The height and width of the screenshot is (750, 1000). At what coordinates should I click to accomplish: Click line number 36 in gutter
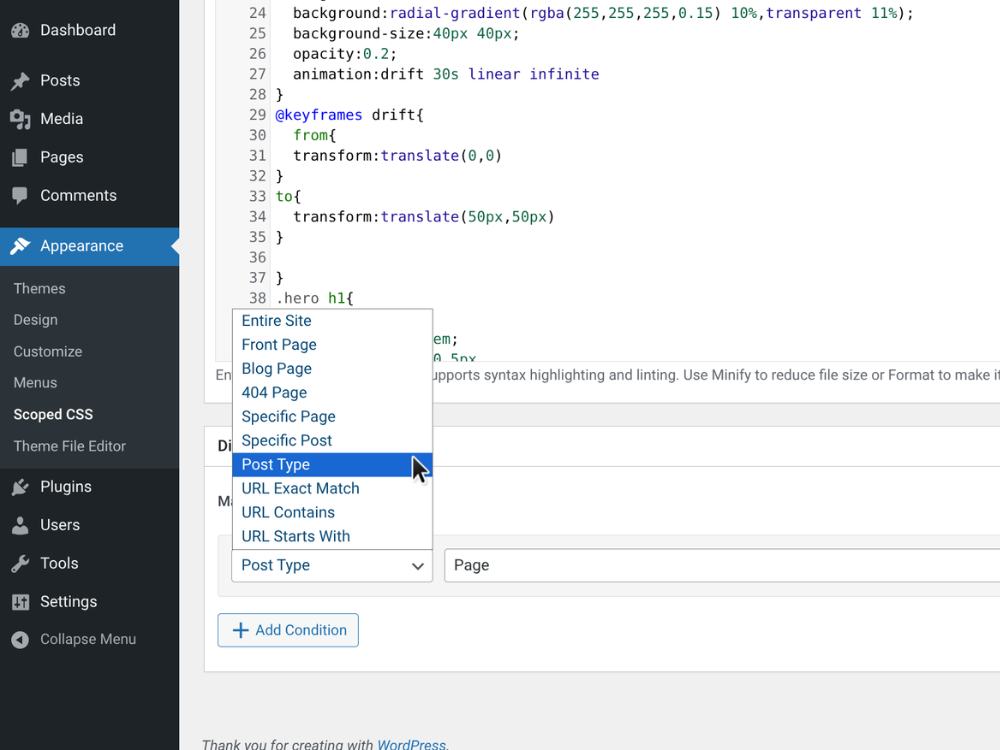coord(258,258)
